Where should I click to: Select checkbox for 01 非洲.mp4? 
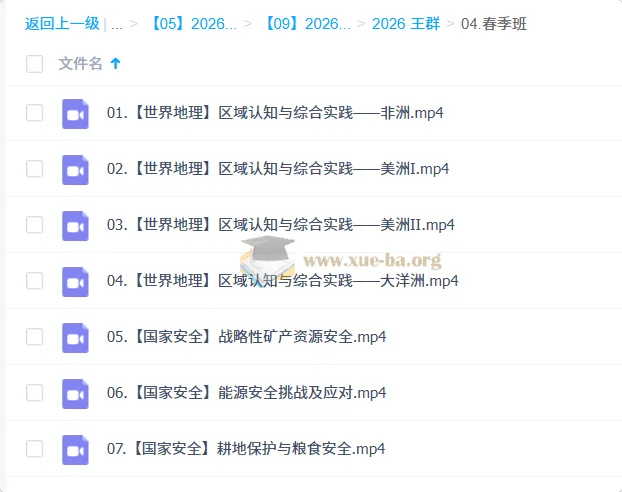click(35, 113)
